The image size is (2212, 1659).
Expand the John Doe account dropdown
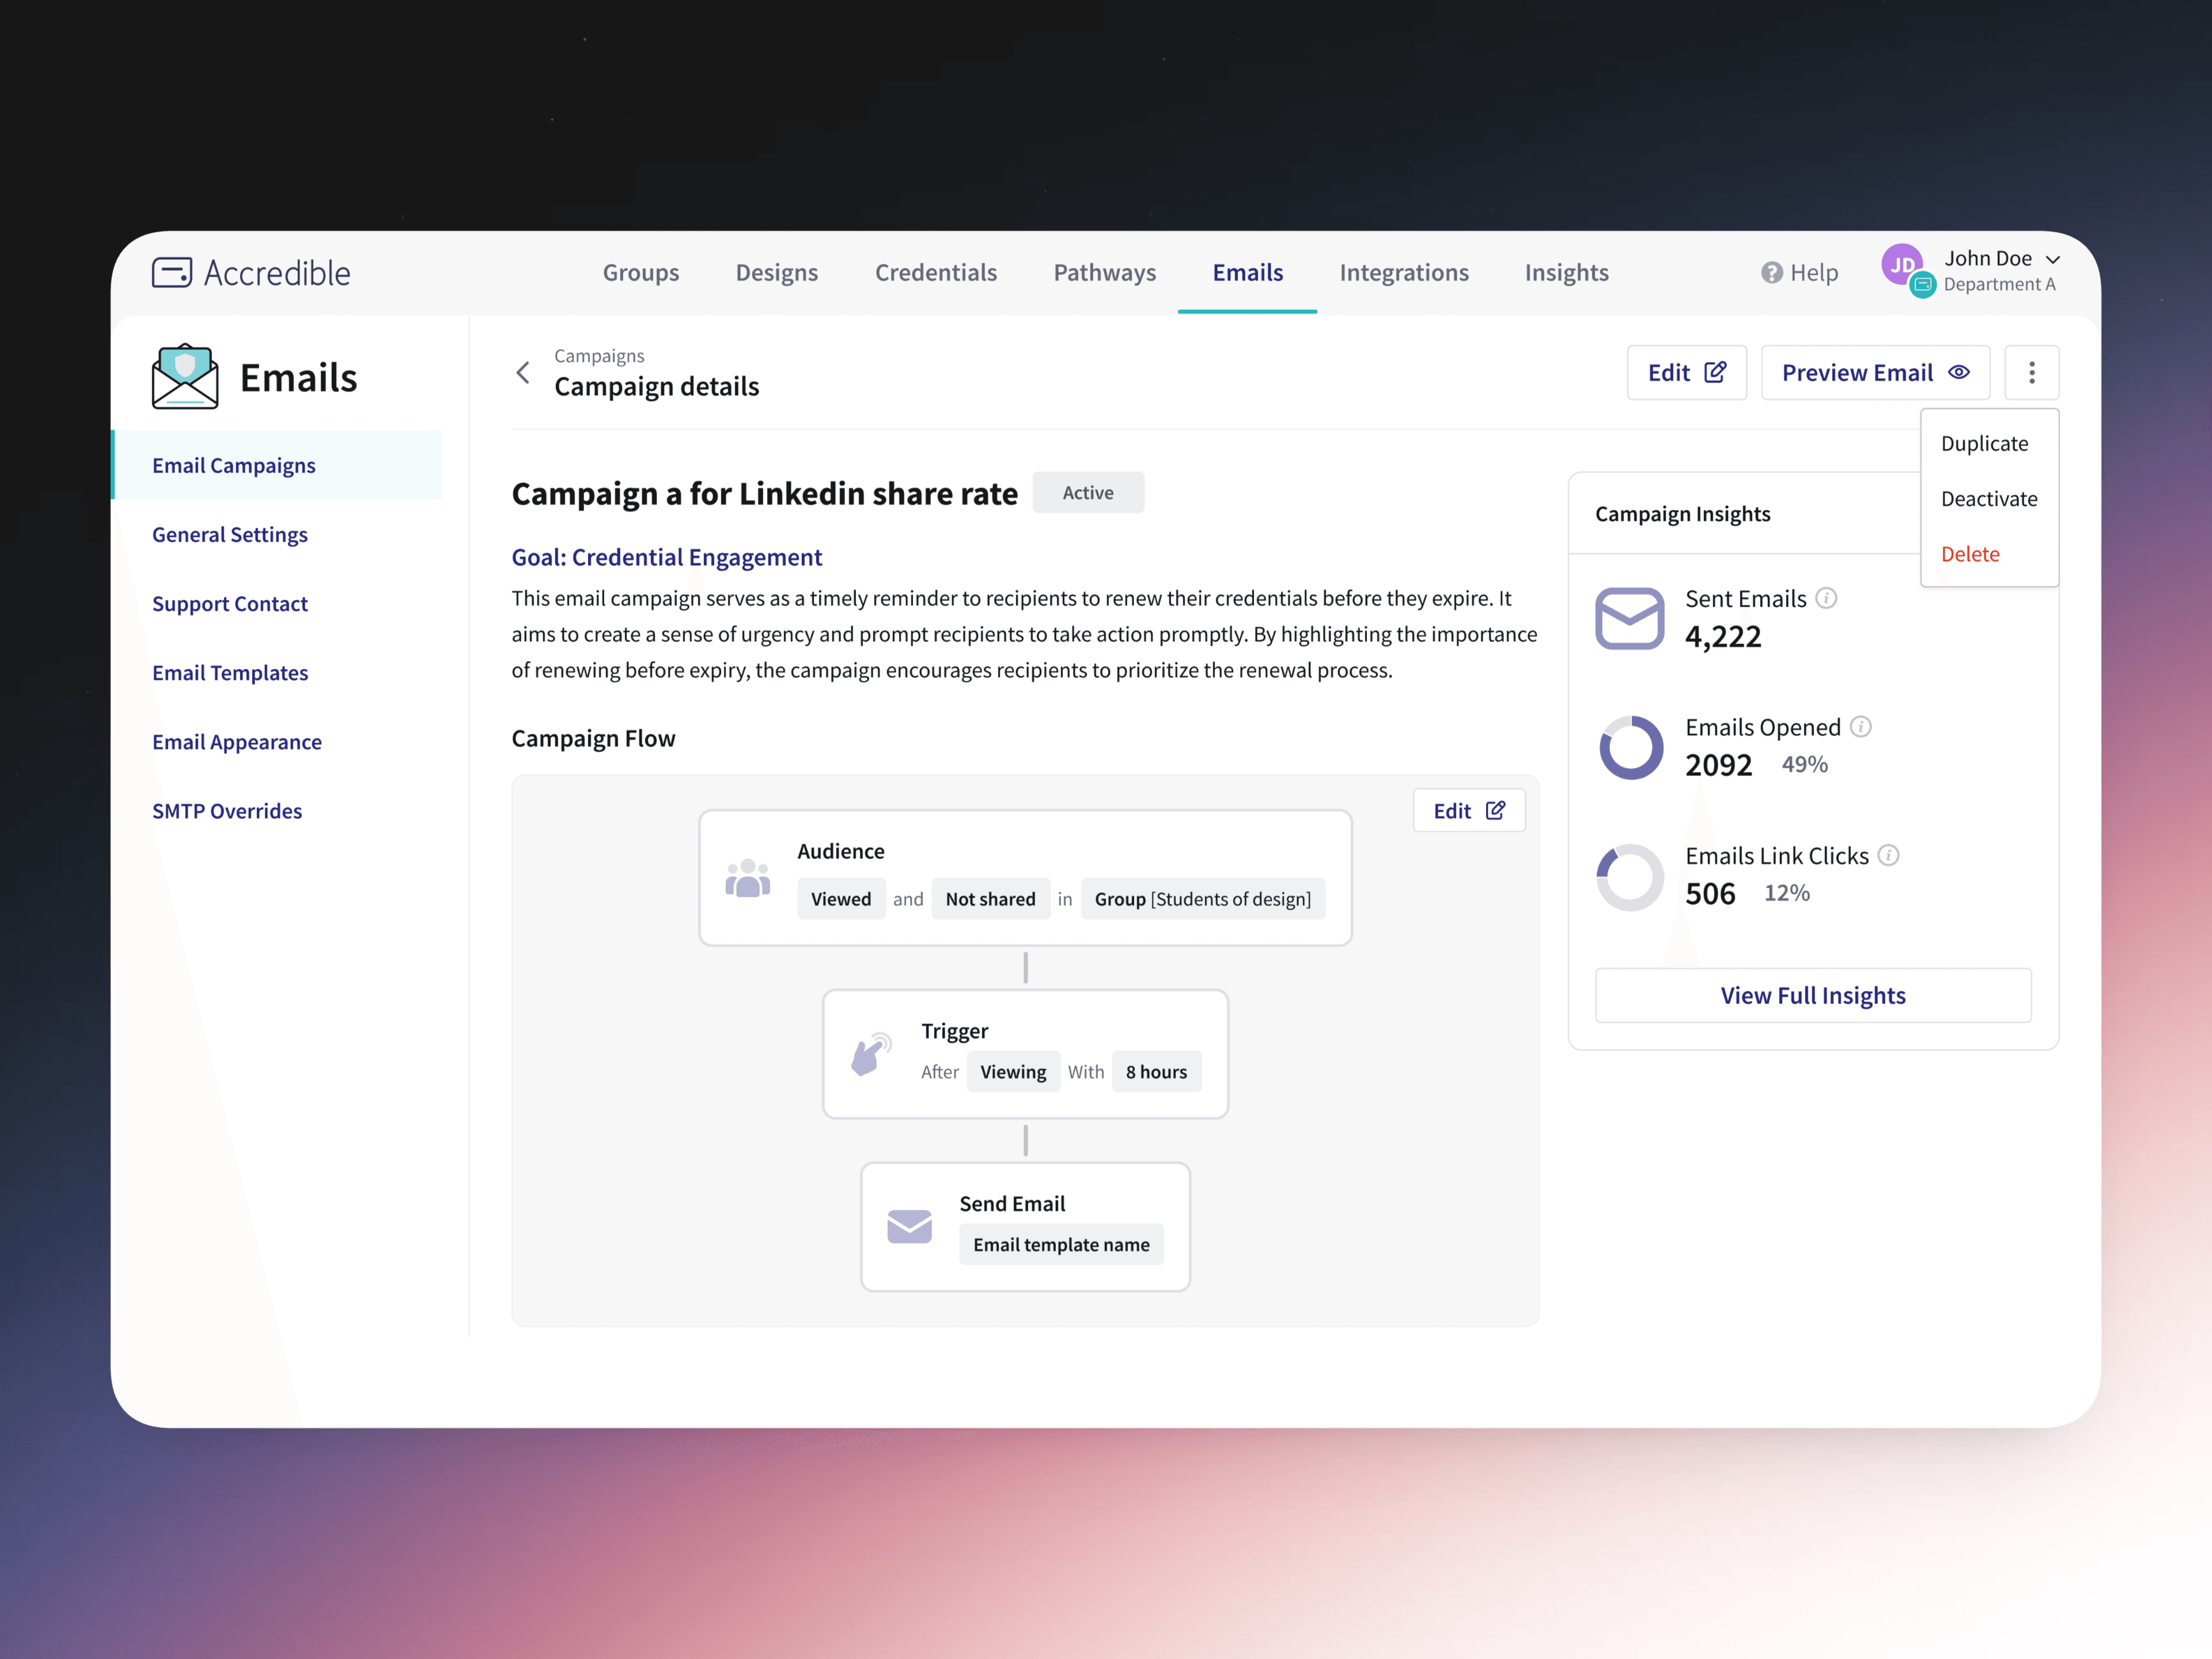[x=2053, y=259]
